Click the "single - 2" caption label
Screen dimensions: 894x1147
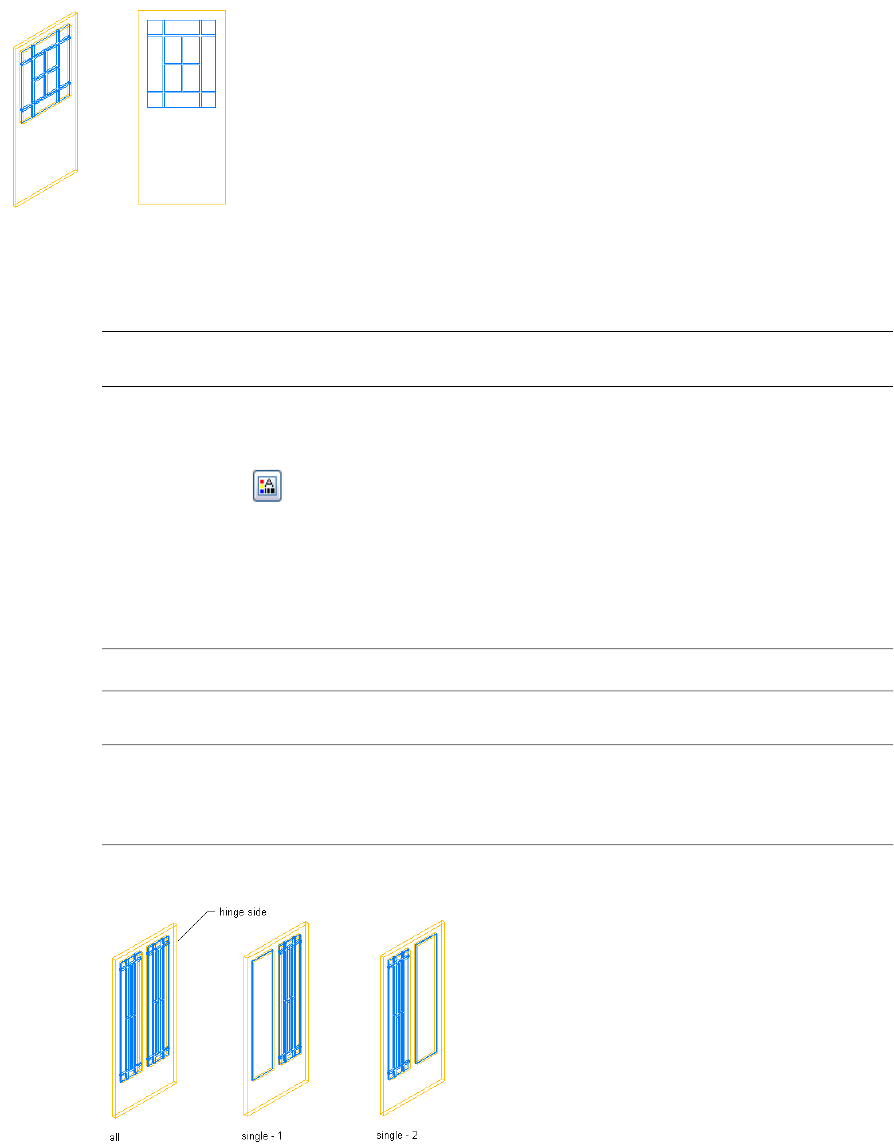click(397, 1135)
